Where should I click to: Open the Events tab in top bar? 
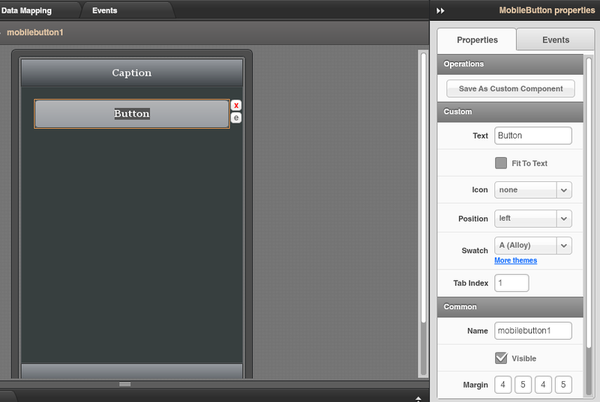(x=105, y=10)
